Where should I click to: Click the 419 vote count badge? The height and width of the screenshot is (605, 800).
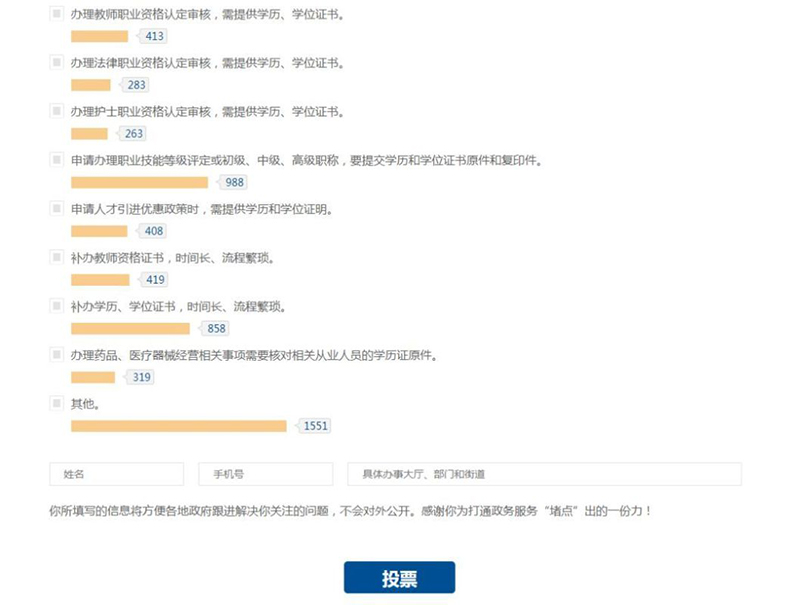(x=155, y=280)
